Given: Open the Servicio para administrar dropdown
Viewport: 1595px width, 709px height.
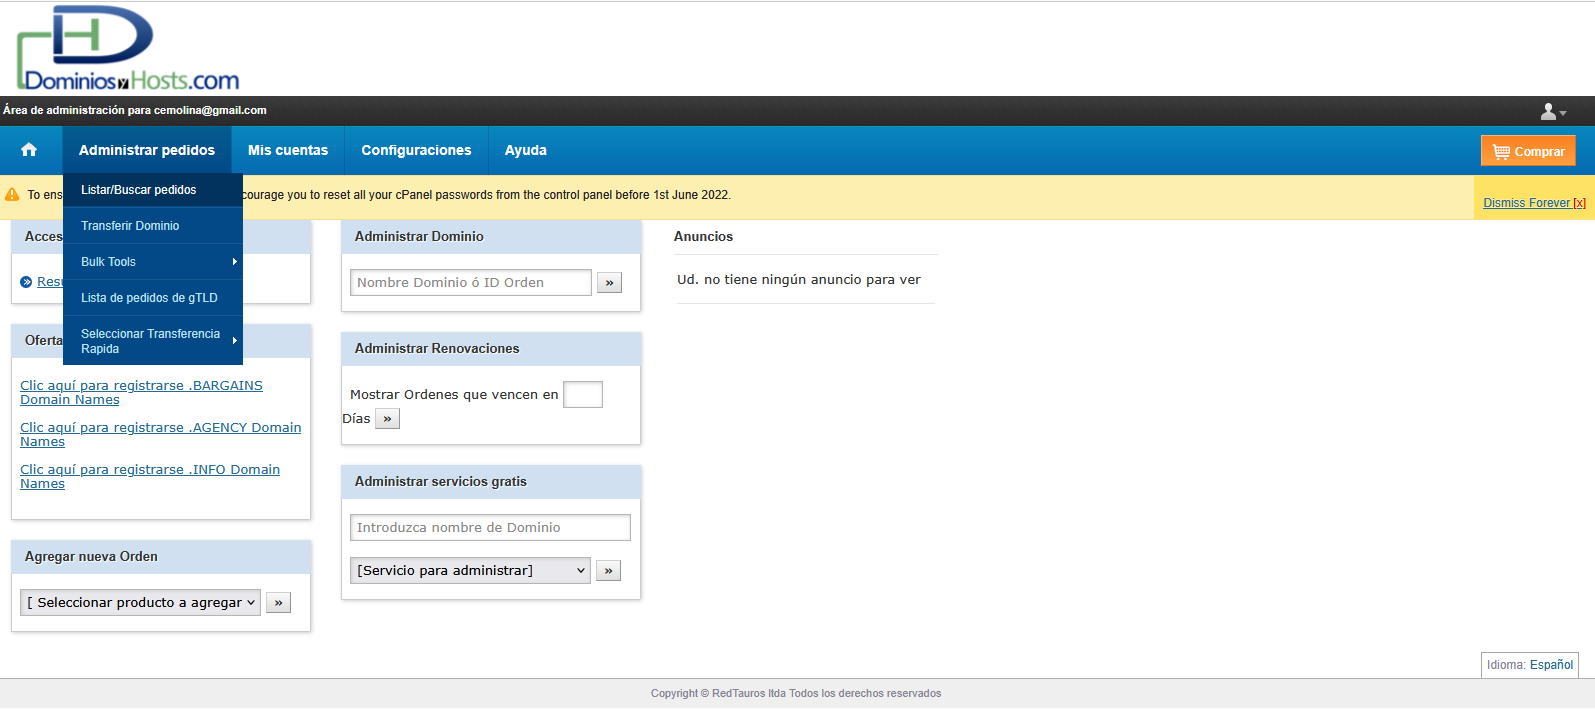Looking at the screenshot, I should click(469, 571).
